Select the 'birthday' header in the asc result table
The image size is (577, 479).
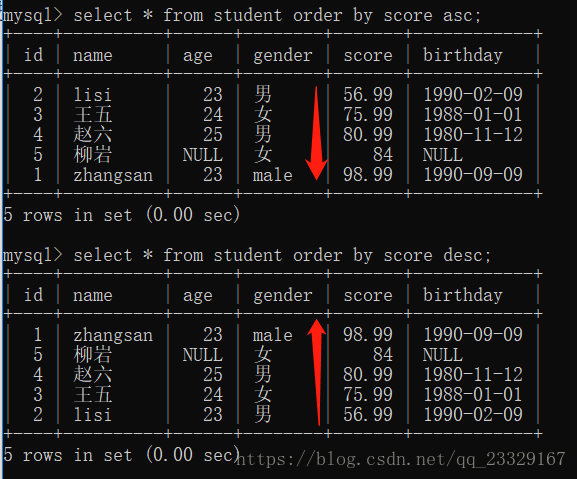point(463,56)
